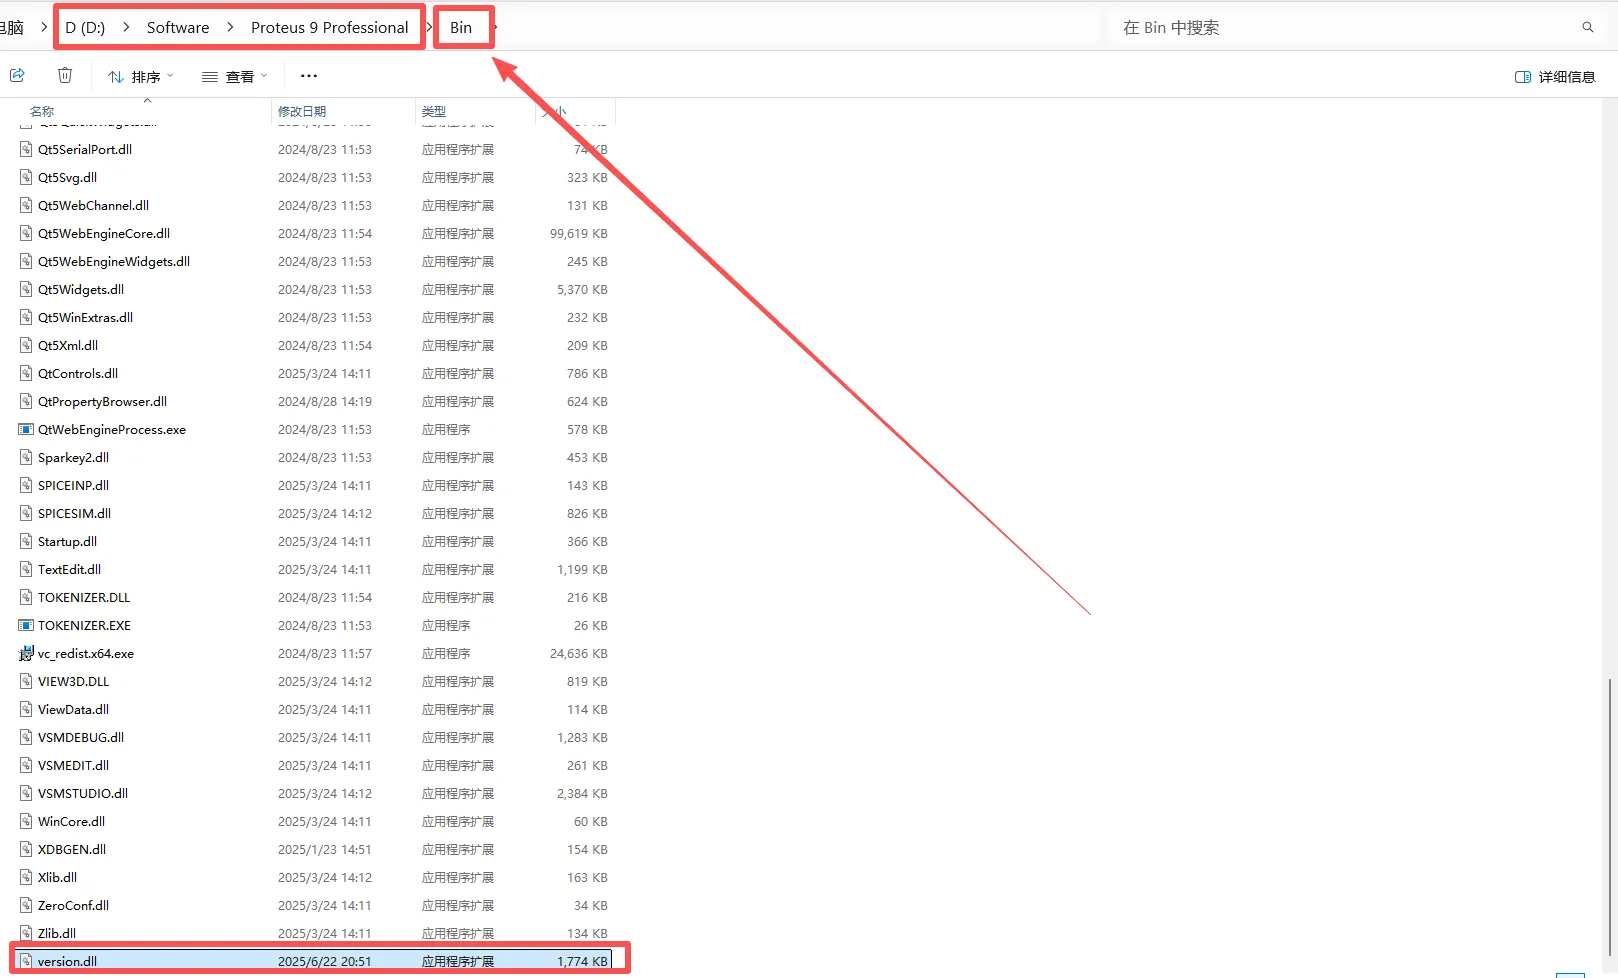This screenshot has height=978, width=1618.
Task: Click the 2025/6/22 20:51 modified date
Action: tap(324, 961)
